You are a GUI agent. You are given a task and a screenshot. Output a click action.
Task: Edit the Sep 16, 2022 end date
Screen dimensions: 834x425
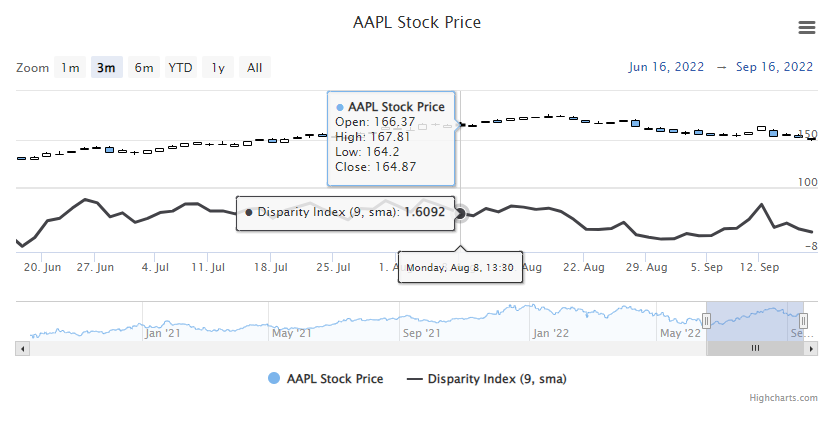click(774, 68)
